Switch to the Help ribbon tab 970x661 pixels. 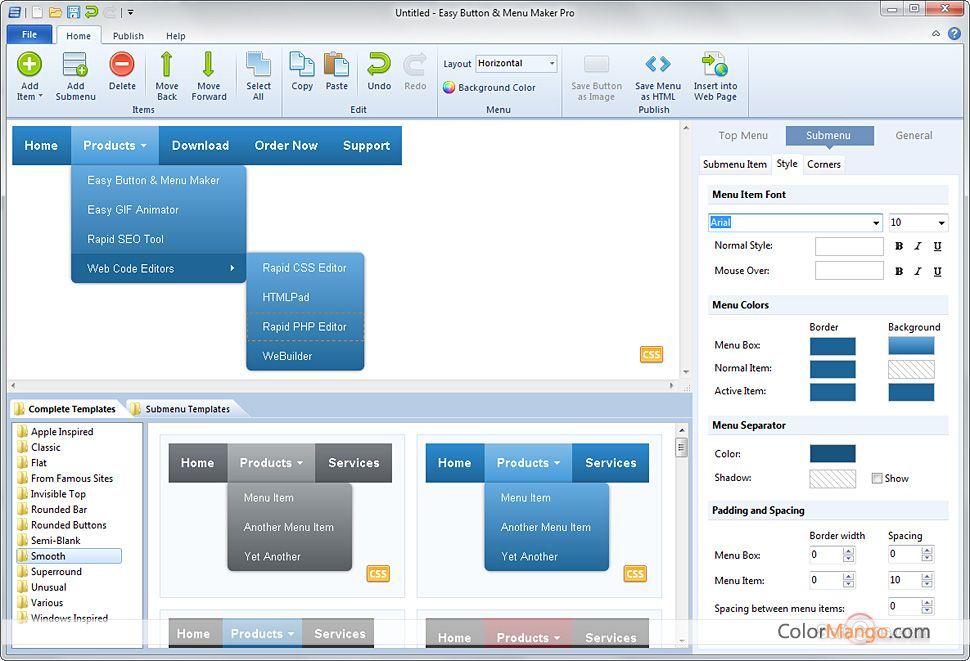pyautogui.click(x=176, y=36)
